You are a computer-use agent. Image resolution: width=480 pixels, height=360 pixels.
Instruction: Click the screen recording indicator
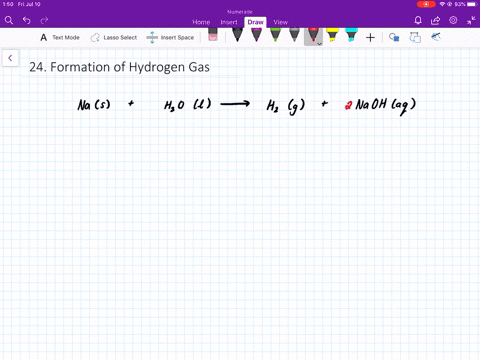tap(426, 4)
